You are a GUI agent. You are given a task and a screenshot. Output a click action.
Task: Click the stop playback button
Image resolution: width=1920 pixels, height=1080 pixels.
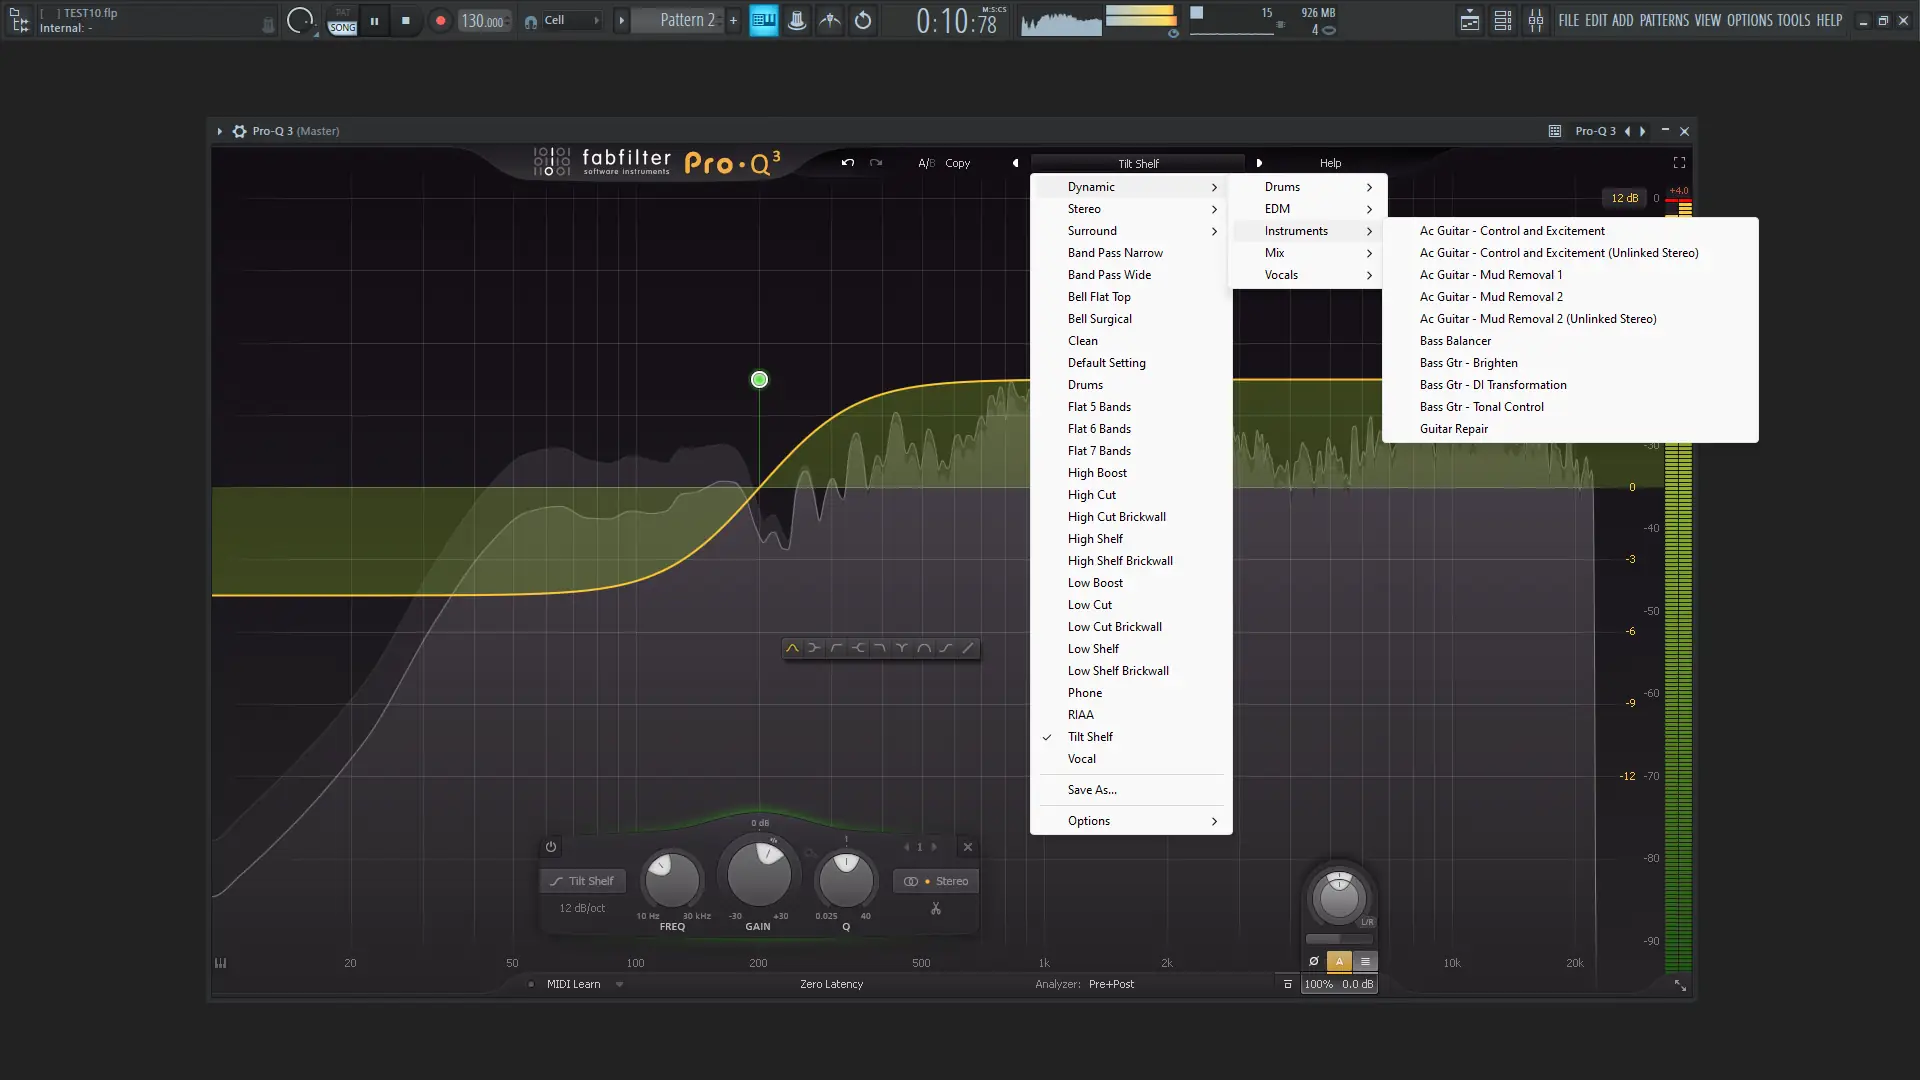tap(405, 21)
